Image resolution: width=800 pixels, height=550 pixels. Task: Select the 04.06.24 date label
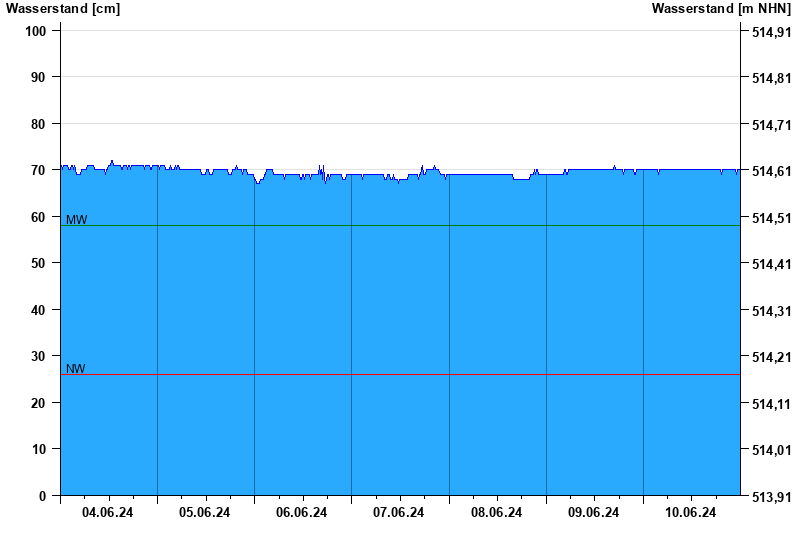coord(107,512)
